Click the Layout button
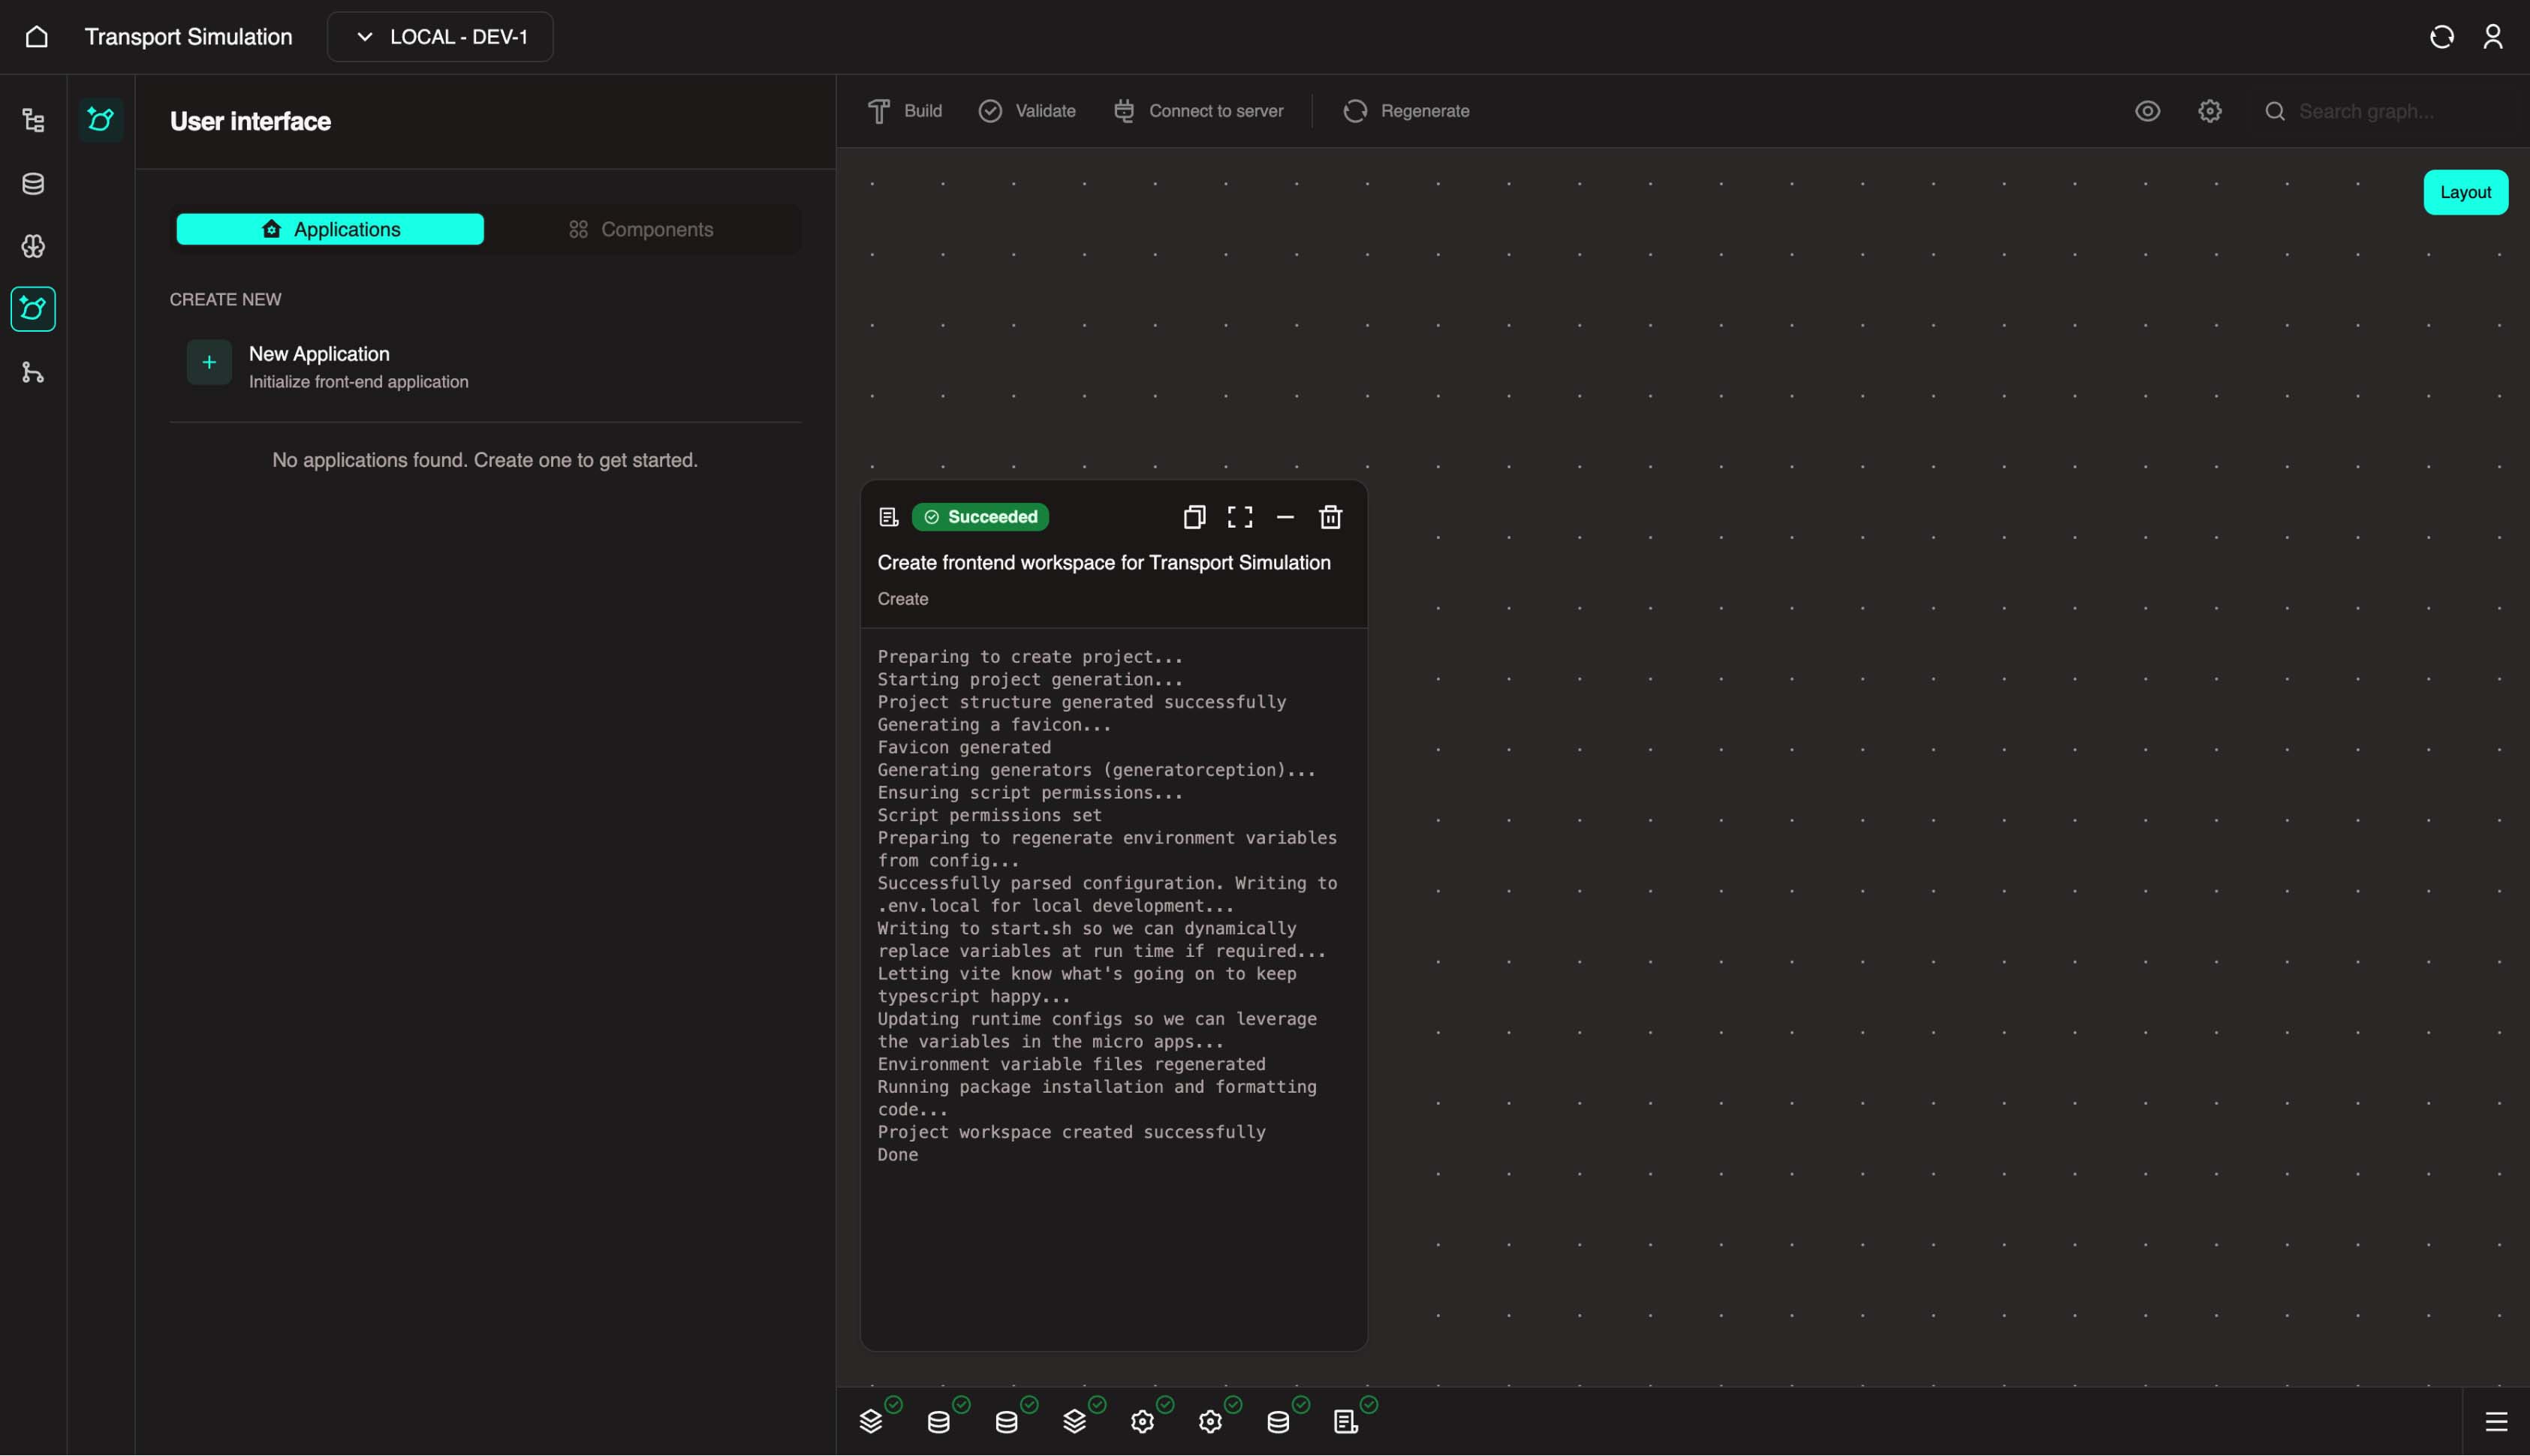This screenshot has height=1456, width=2530. (x=2465, y=192)
